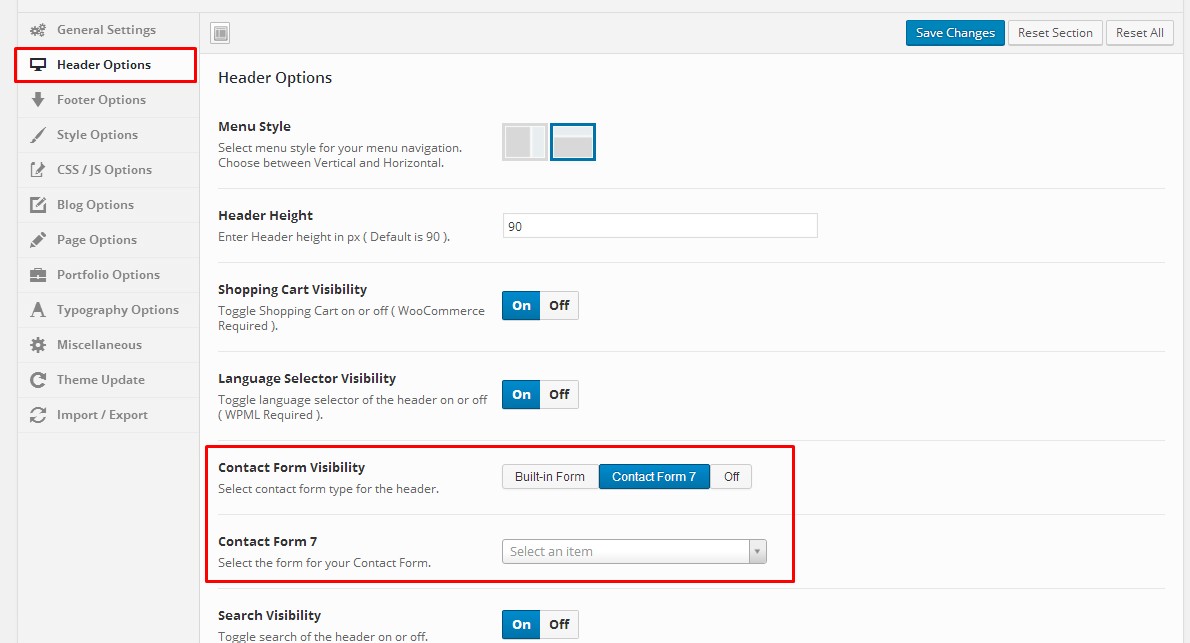
Task: Open Footer Options via its arrow icon
Action: pyautogui.click(x=38, y=99)
